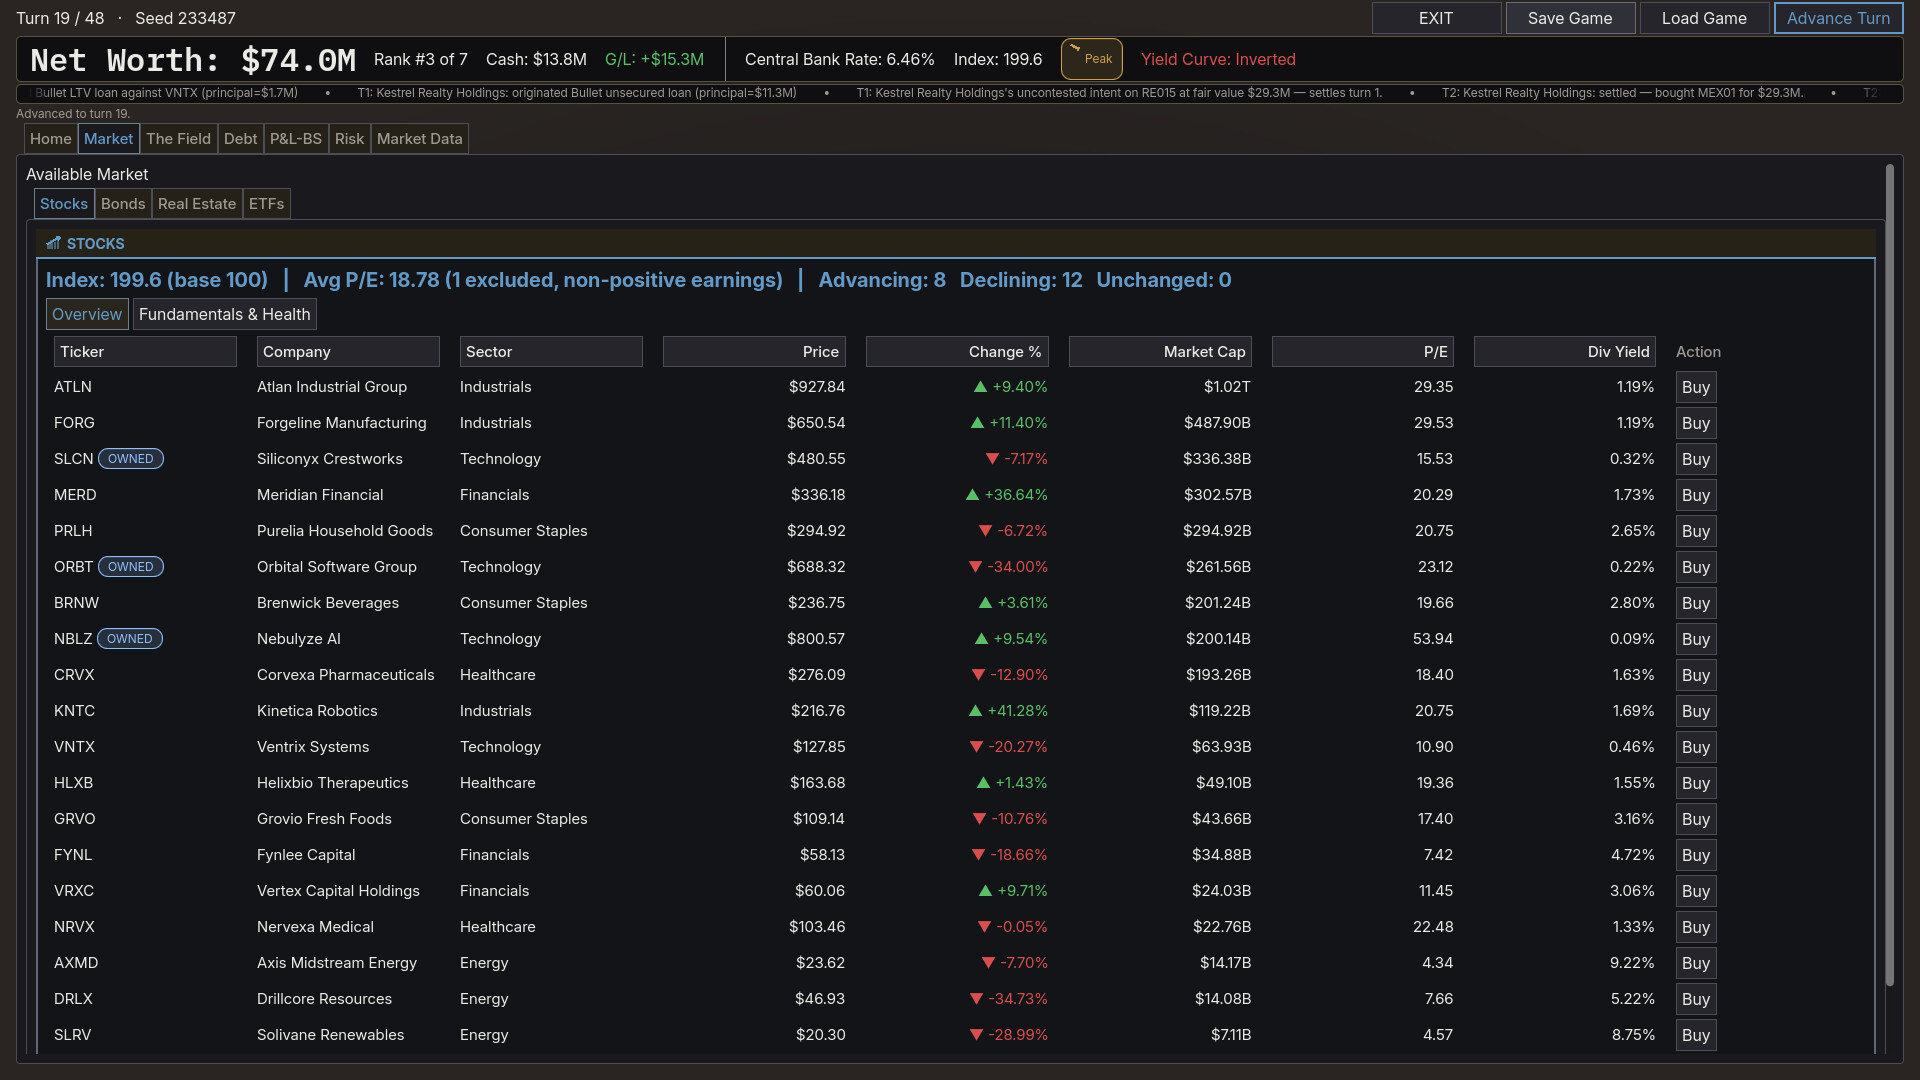Go to the P&L-BS tab
The width and height of the screenshot is (1920, 1080).
pyautogui.click(x=296, y=139)
